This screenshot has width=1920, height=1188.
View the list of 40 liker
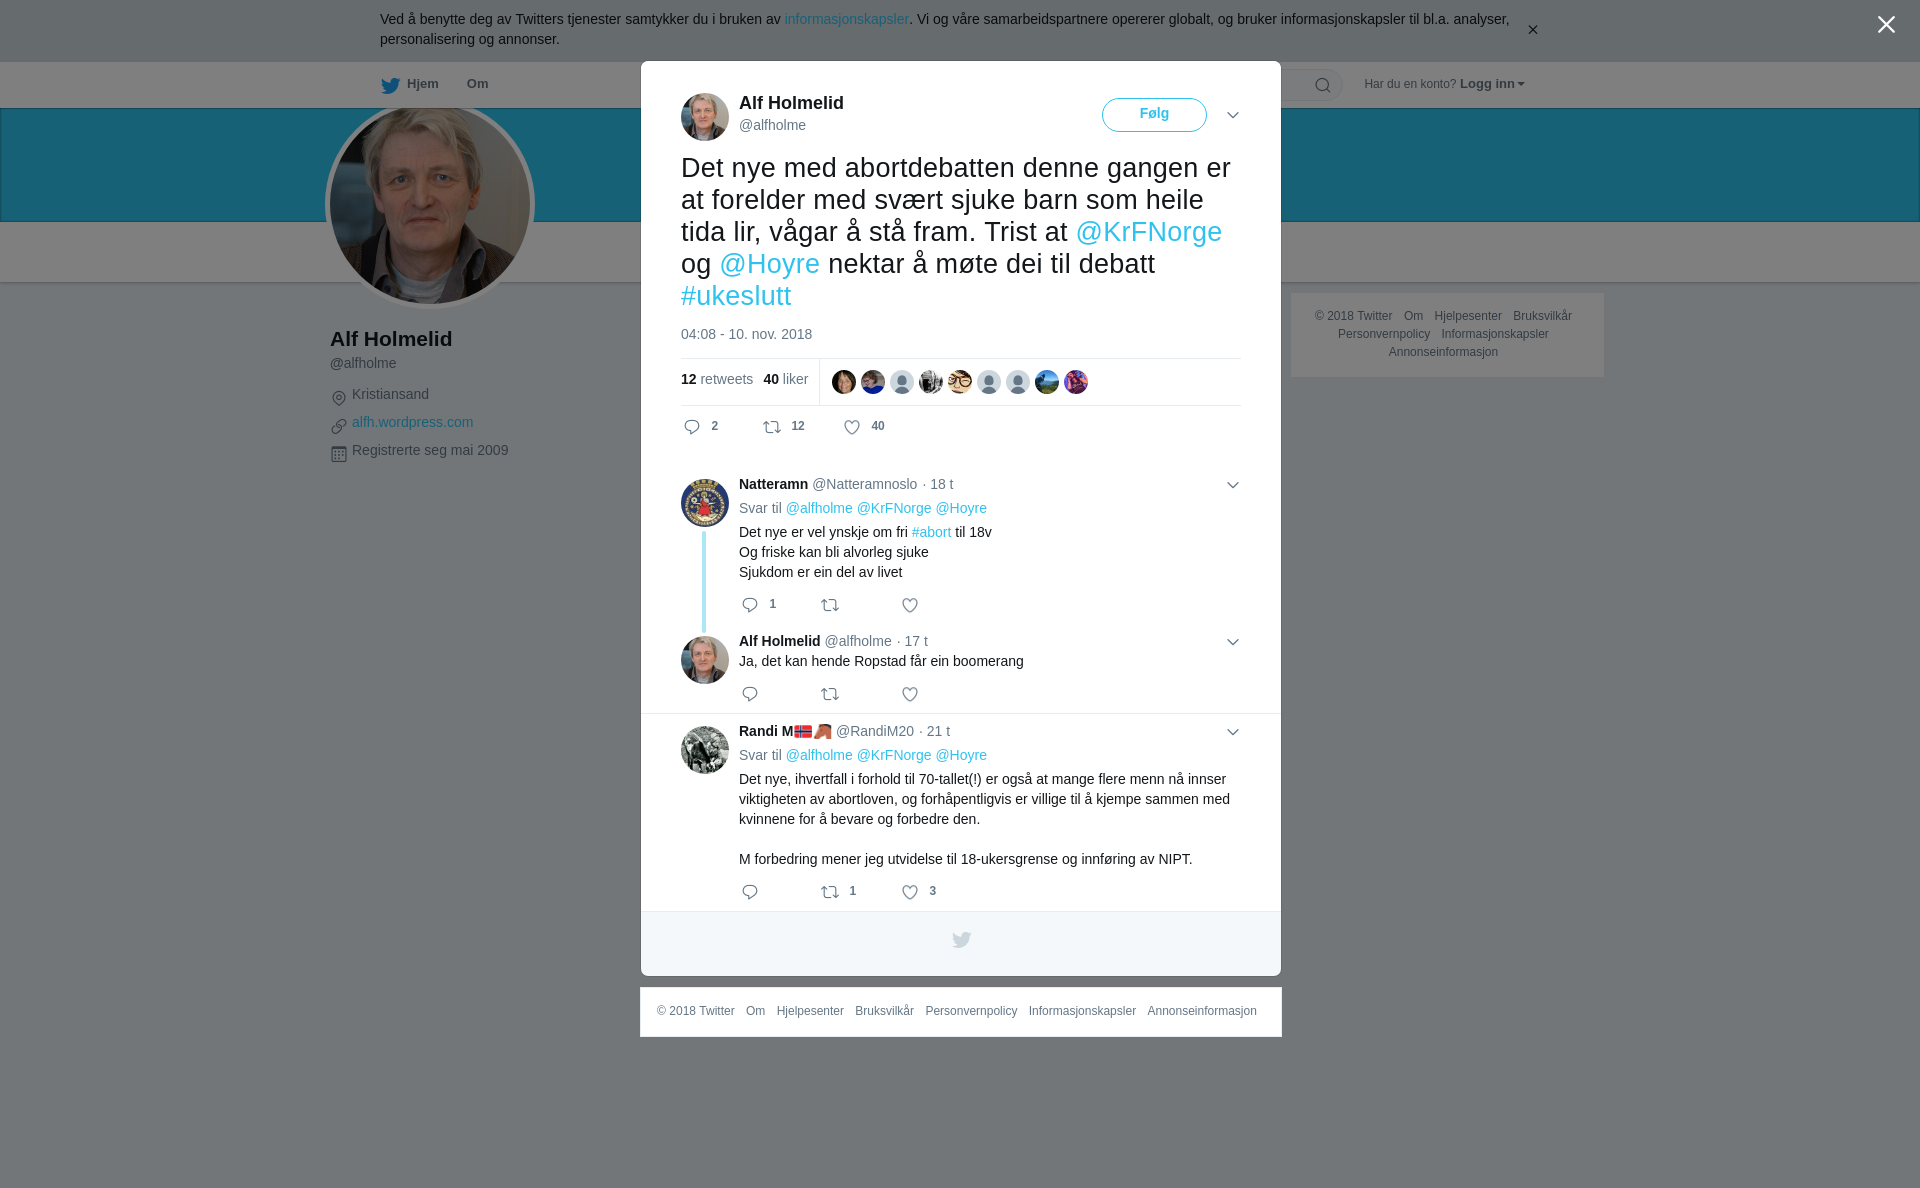tap(786, 379)
